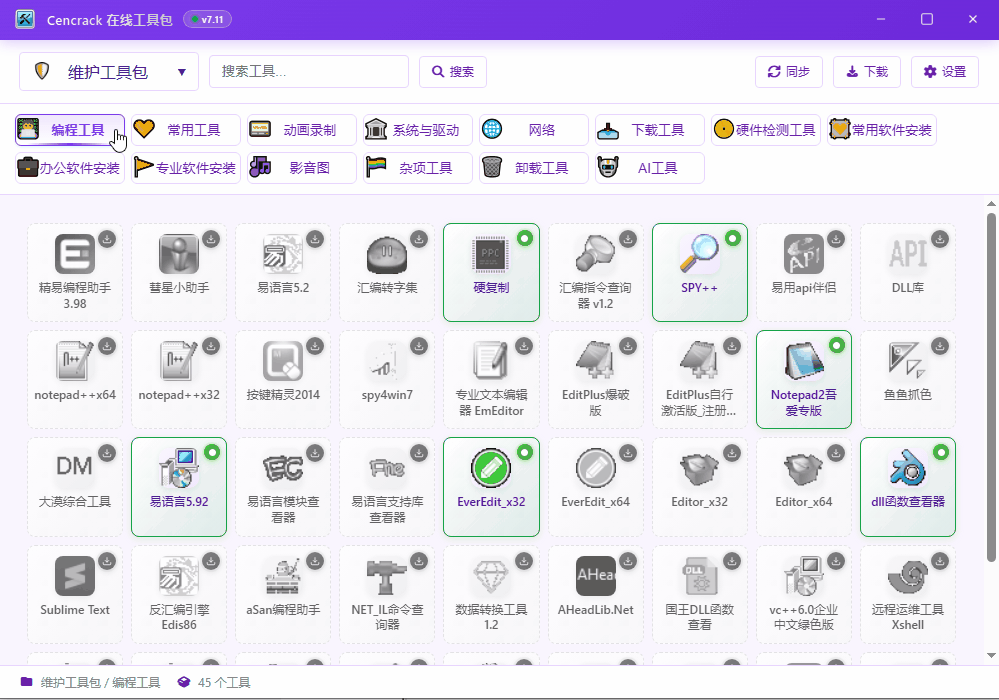
Task: Open the notepad++x64 tool
Action: pyautogui.click(x=75, y=380)
